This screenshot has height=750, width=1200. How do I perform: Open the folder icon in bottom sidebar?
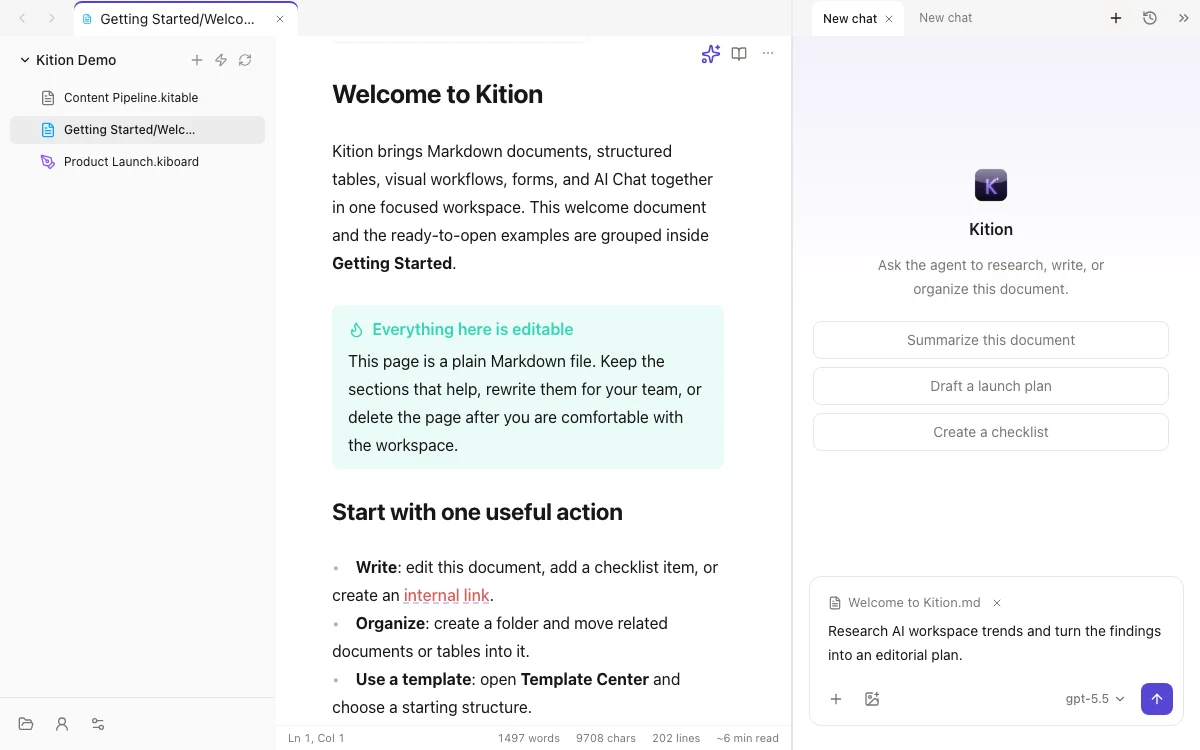[x=26, y=724]
